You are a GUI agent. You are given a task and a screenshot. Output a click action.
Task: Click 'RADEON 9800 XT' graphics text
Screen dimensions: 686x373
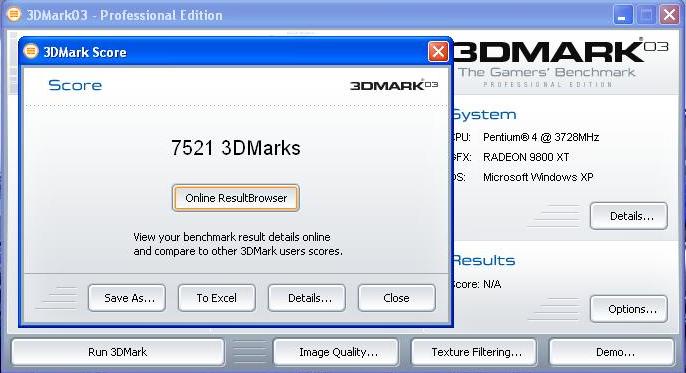(526, 157)
